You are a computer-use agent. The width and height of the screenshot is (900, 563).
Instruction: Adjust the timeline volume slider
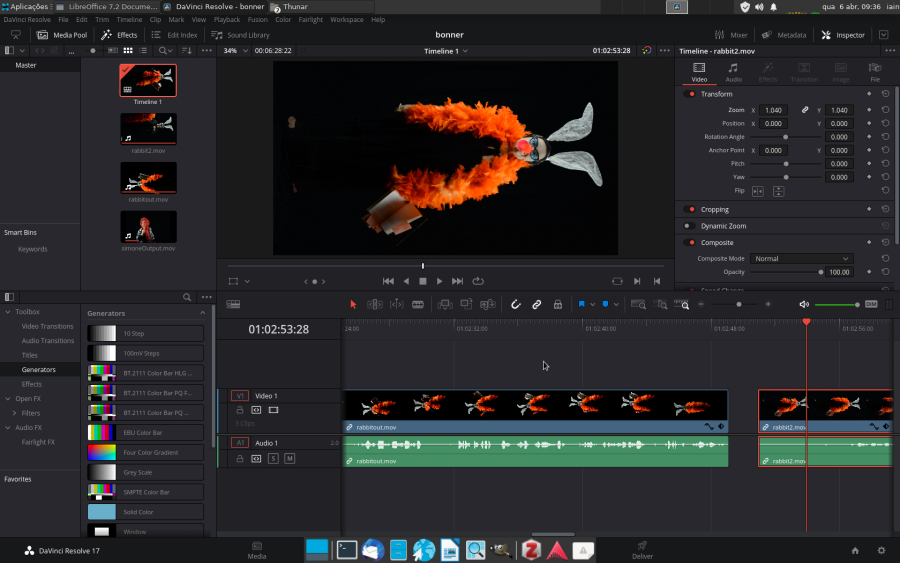837,305
